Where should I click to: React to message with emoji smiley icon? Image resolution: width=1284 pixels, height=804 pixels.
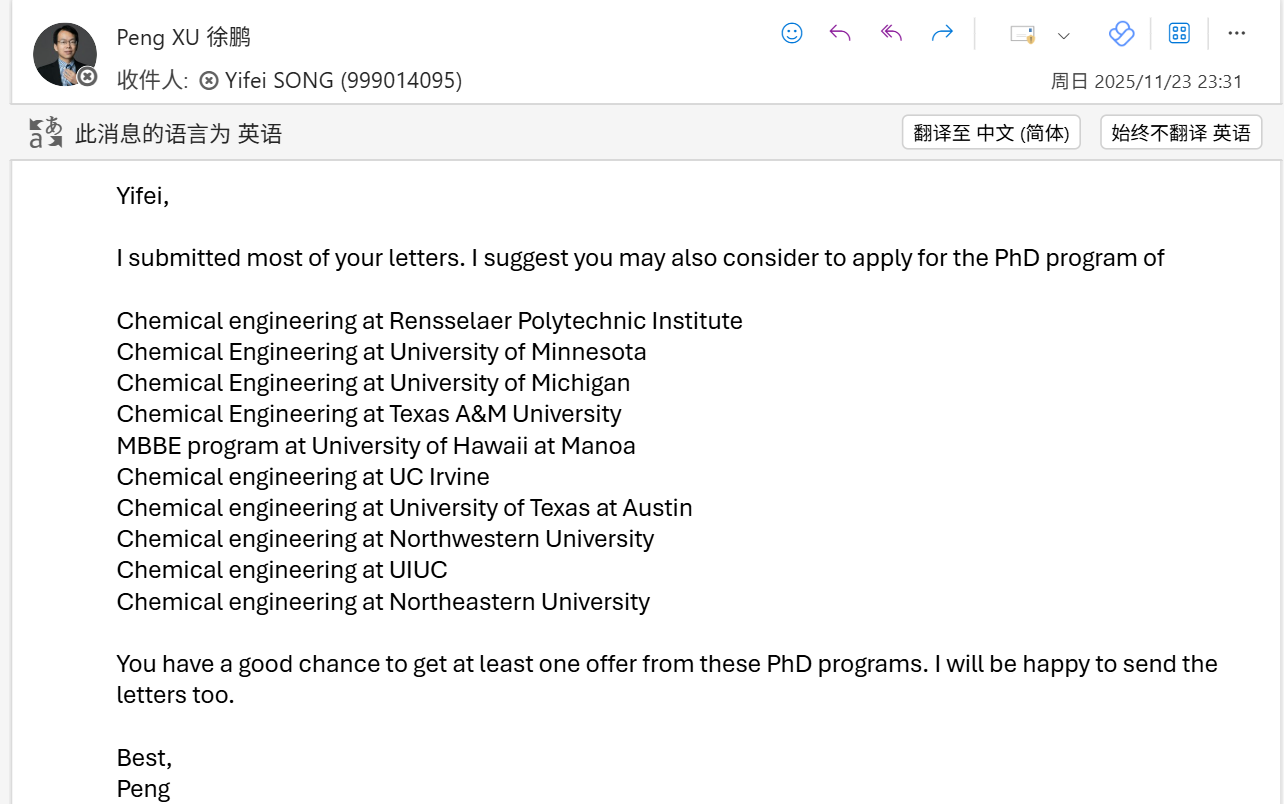[792, 33]
